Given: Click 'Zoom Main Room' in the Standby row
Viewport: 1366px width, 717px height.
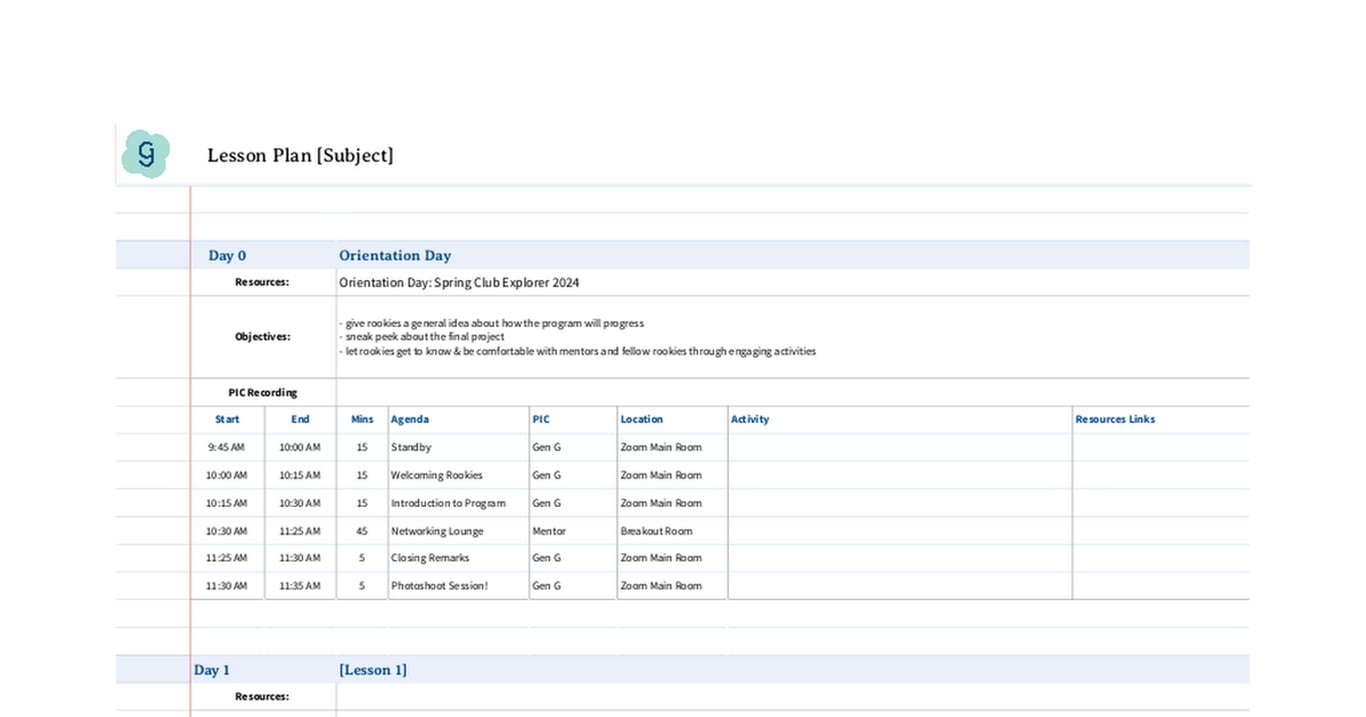Looking at the screenshot, I should [x=661, y=447].
